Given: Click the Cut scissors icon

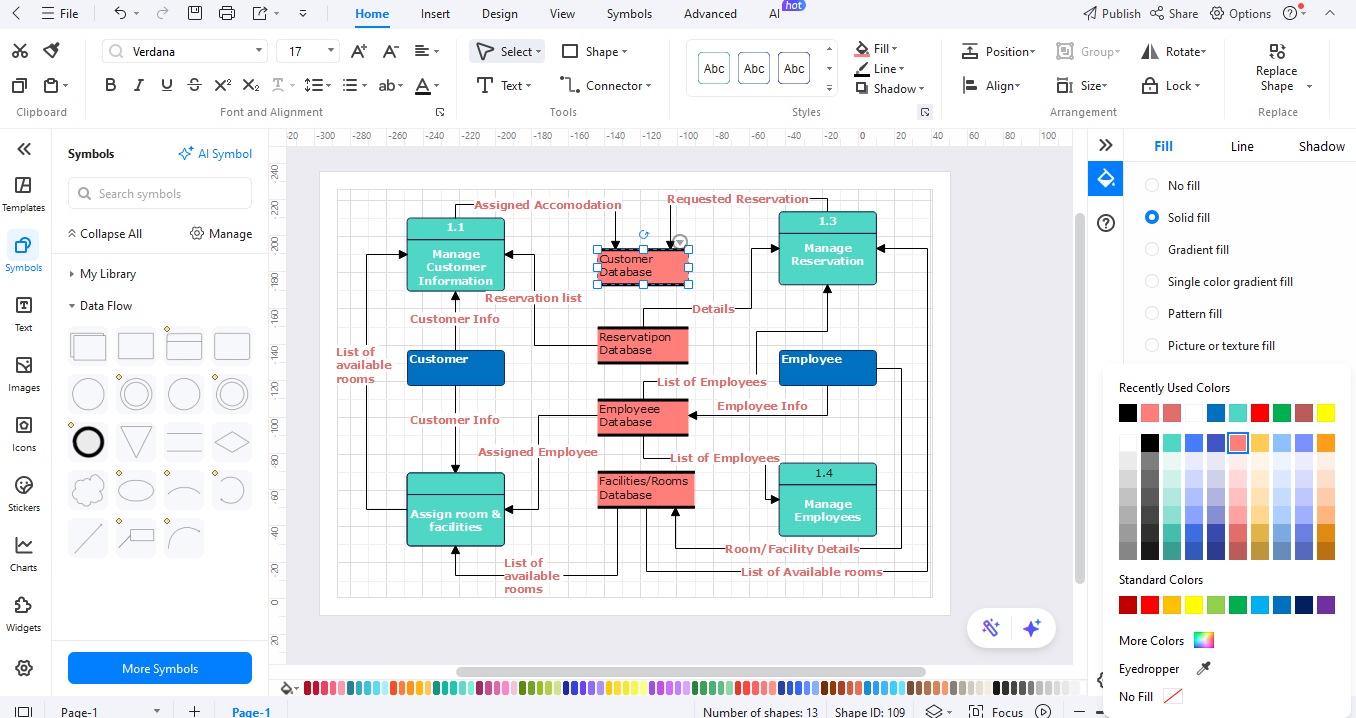Looking at the screenshot, I should coord(20,51).
